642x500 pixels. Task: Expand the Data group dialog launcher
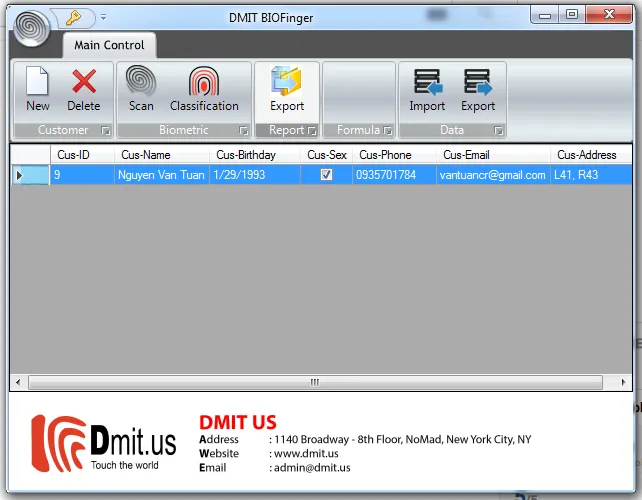coord(498,131)
